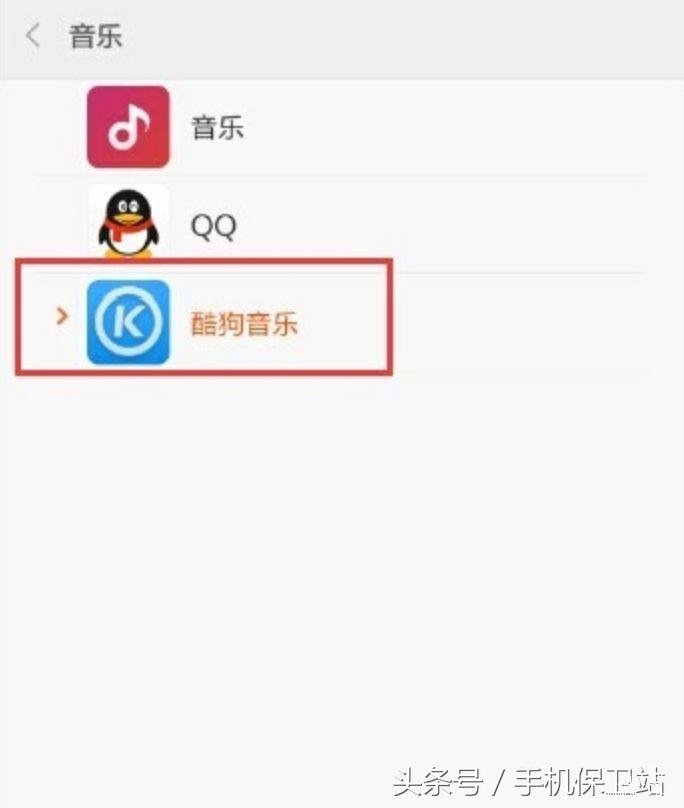Open the pink music note app icon

[128, 127]
